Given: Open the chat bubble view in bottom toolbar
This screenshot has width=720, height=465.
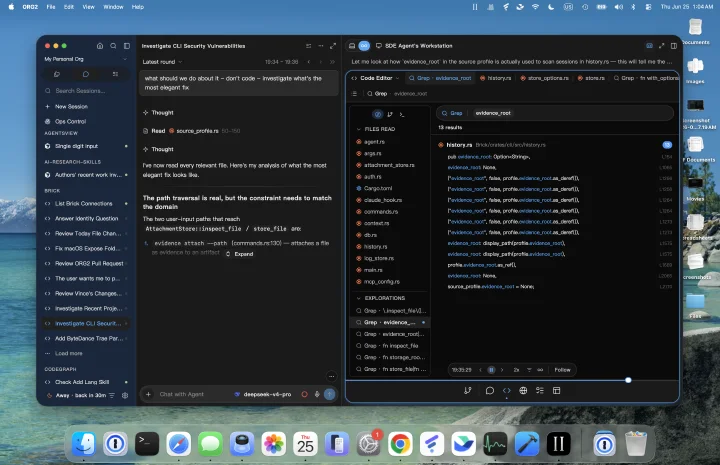Looking at the screenshot, I should [x=489, y=391].
